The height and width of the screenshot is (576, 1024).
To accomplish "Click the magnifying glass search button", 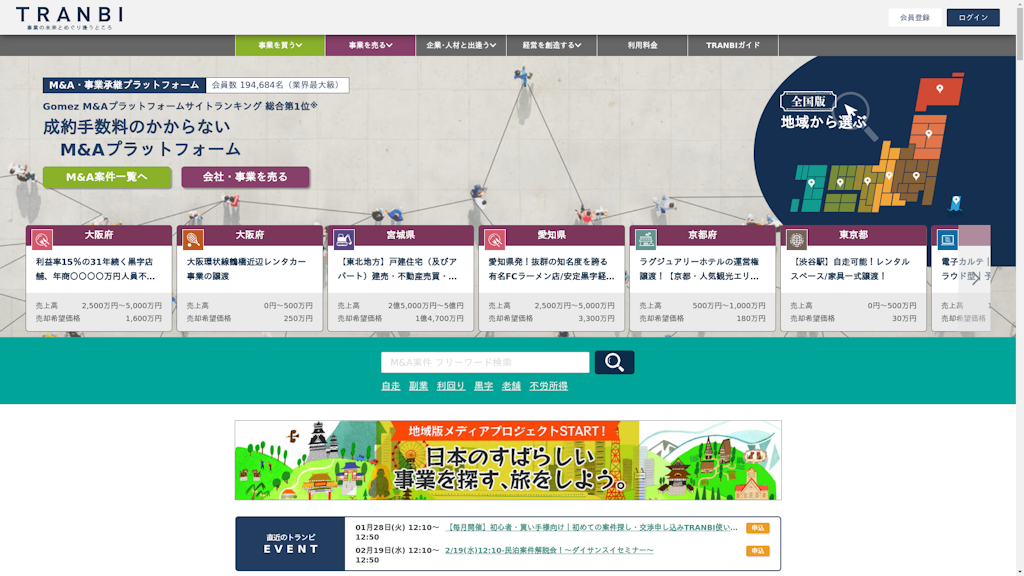I will pos(614,362).
